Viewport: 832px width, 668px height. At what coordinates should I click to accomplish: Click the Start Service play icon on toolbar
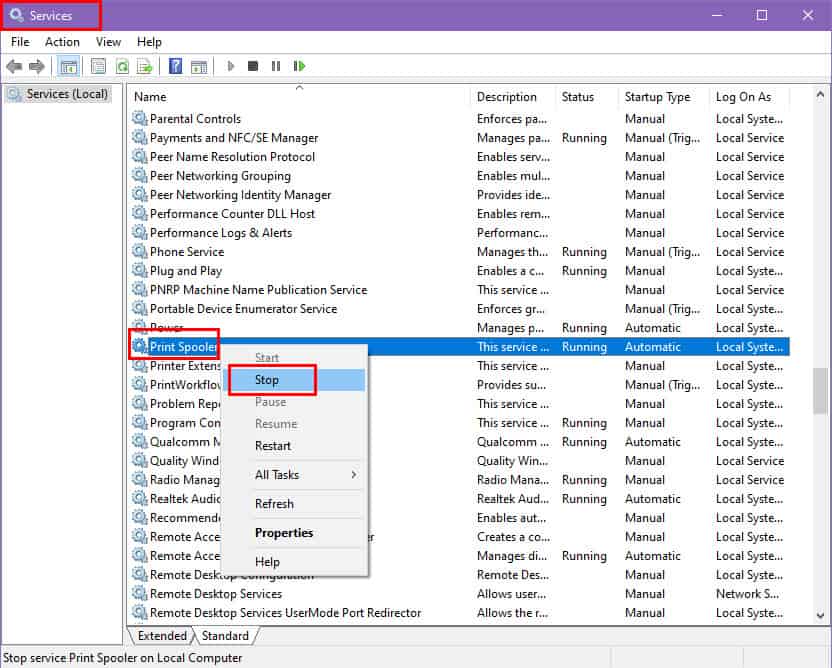coord(231,66)
